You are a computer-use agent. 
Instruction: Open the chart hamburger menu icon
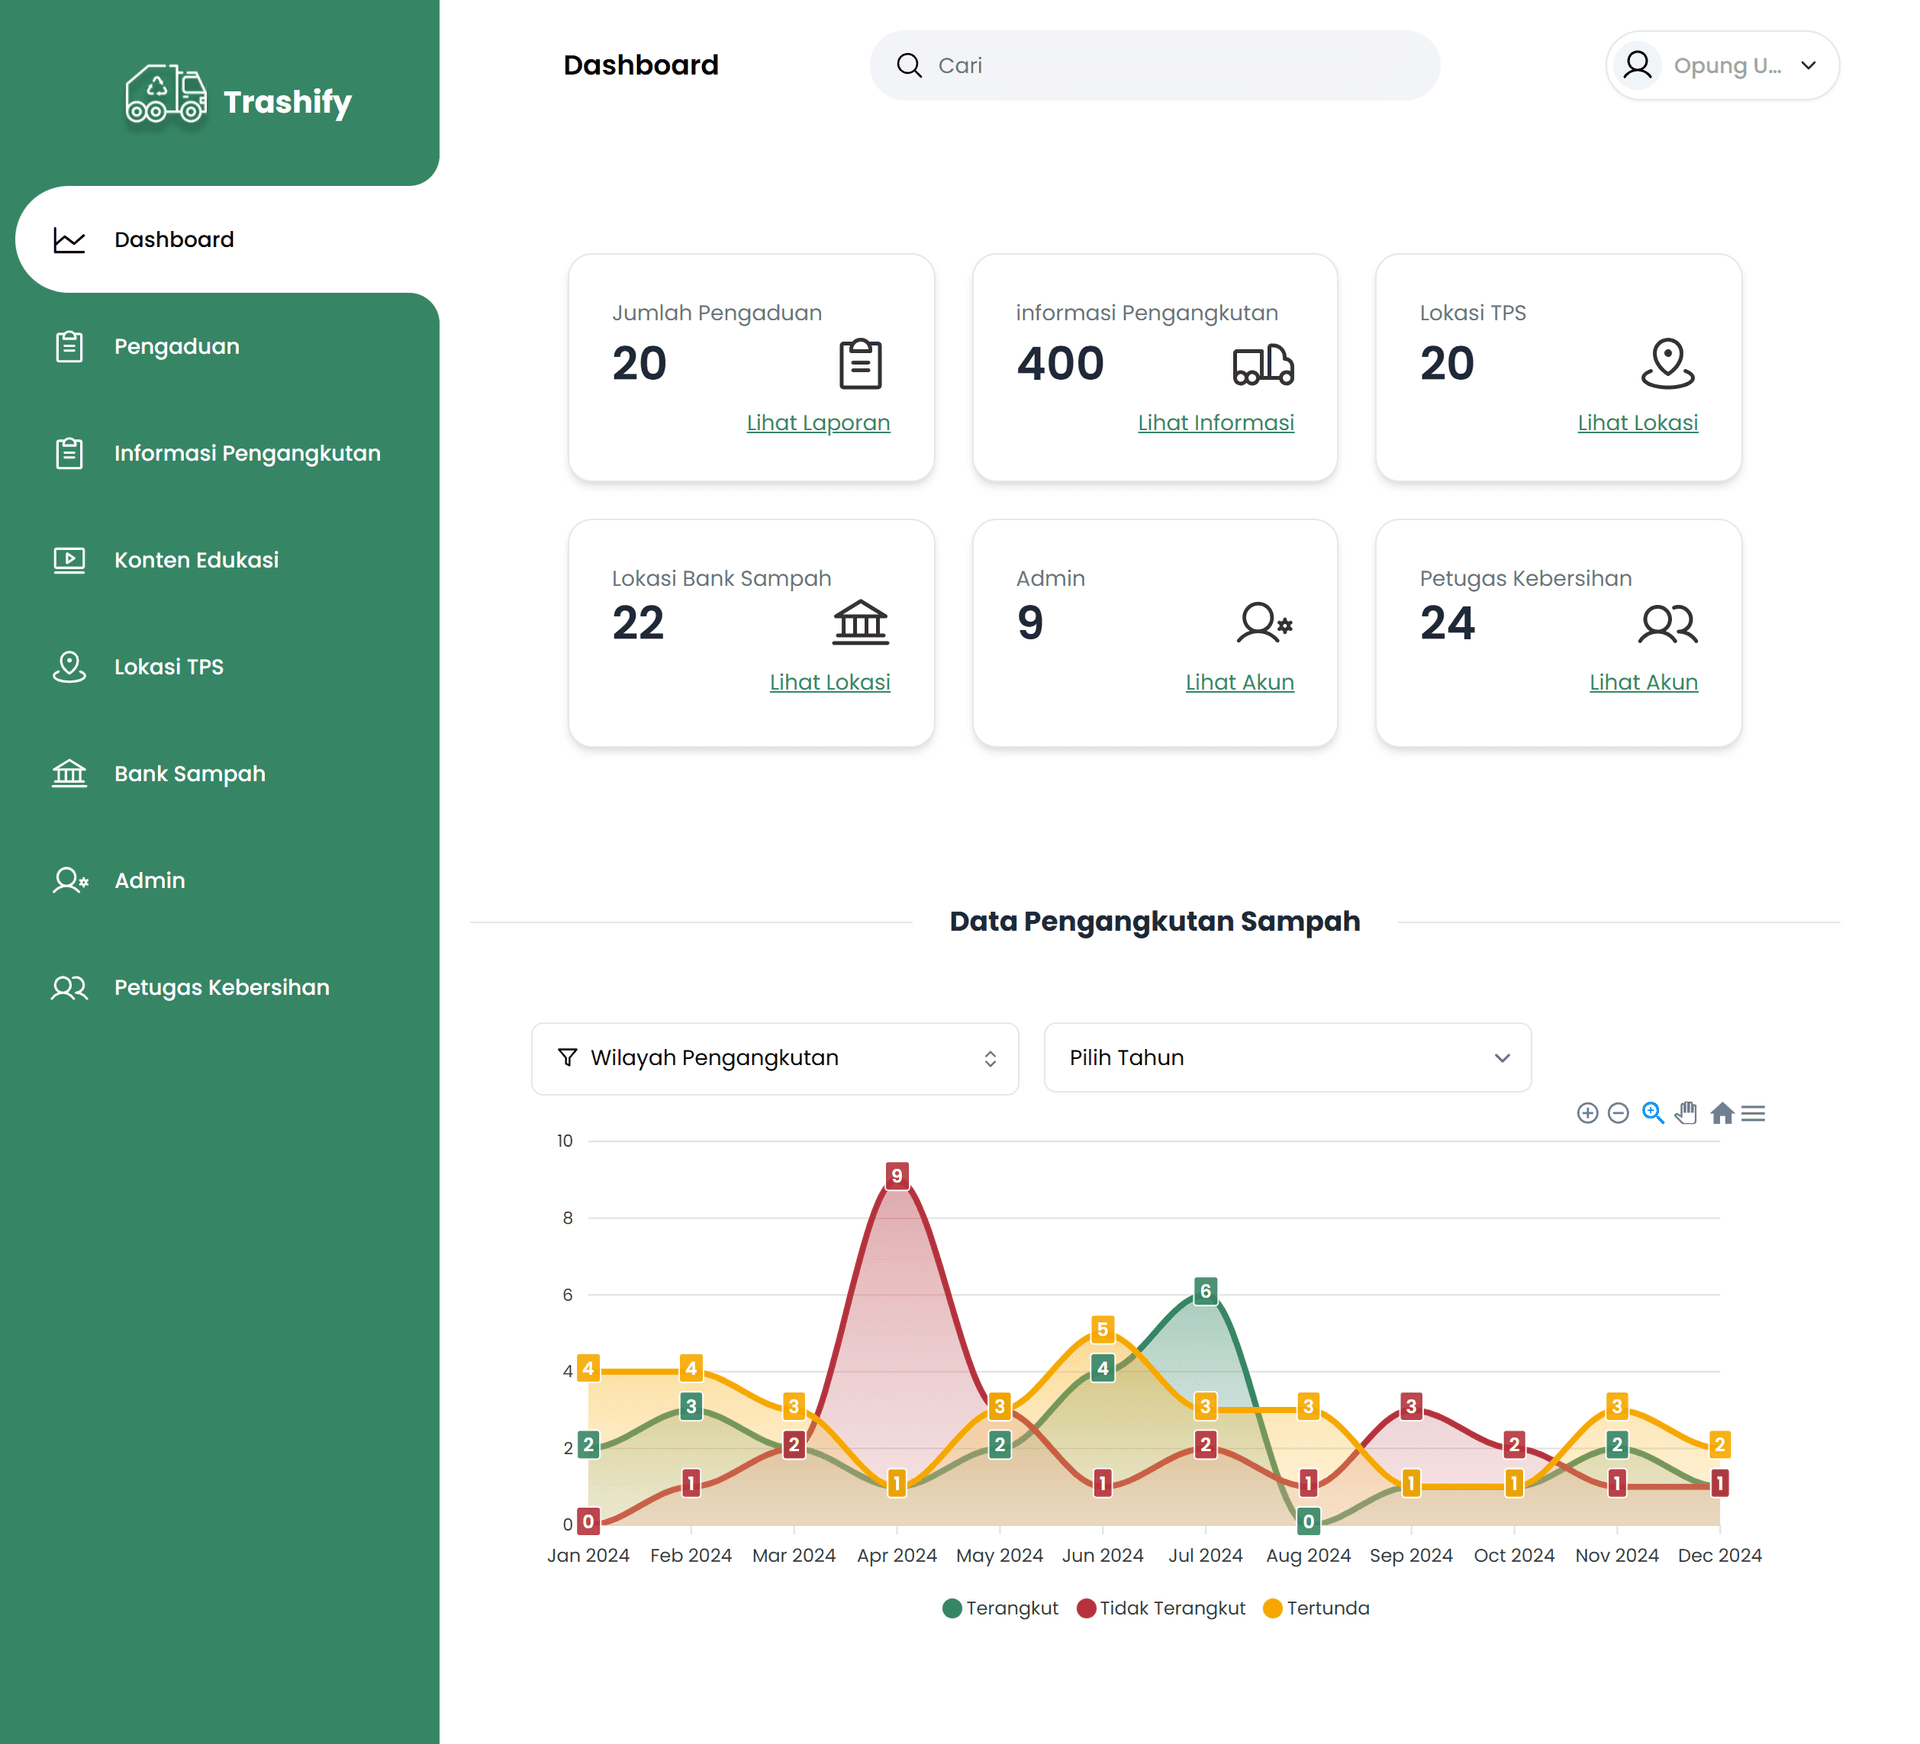pyautogui.click(x=1753, y=1113)
